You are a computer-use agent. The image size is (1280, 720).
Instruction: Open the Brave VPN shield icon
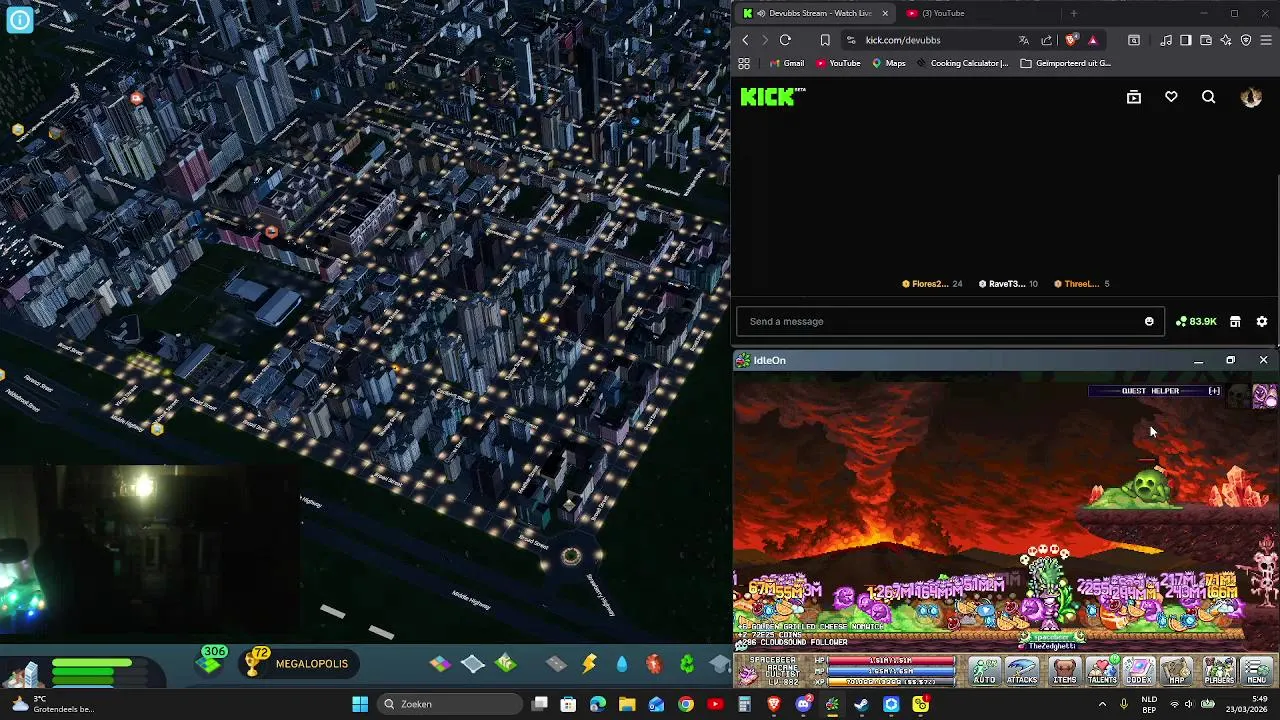[x=1246, y=40]
